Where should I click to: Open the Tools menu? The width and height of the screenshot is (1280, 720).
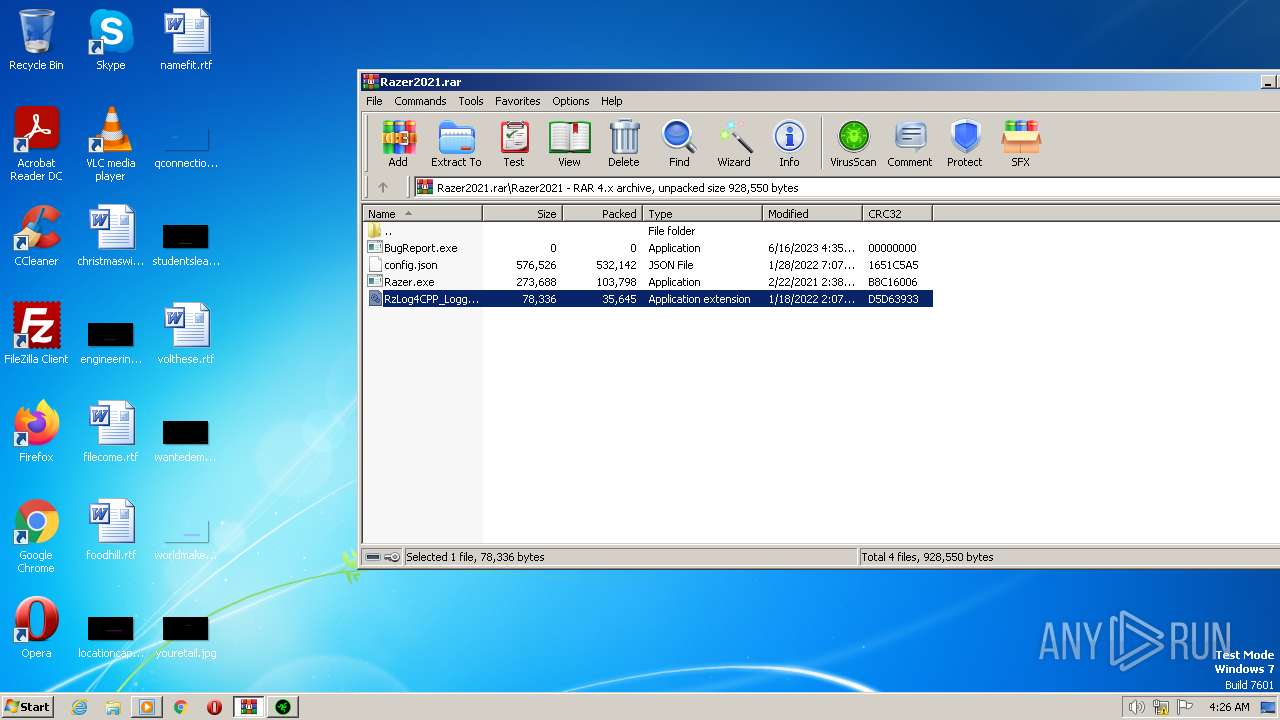click(471, 101)
